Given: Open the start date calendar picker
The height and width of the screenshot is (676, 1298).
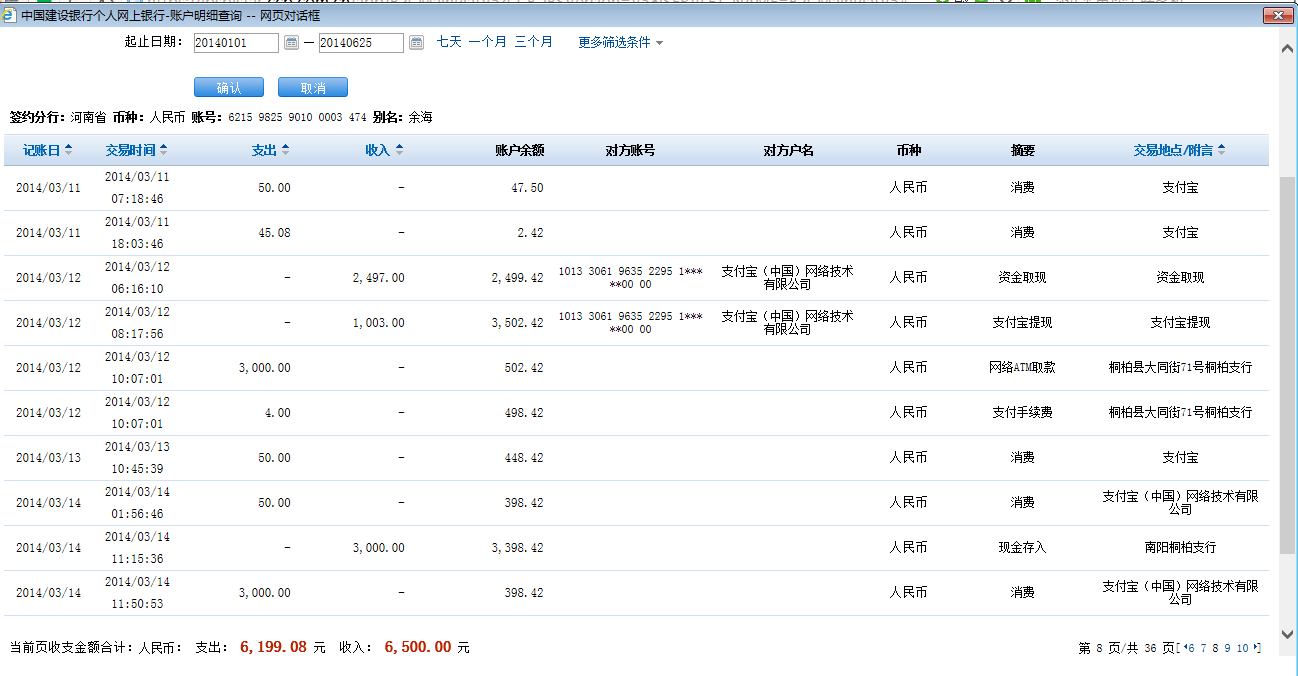Looking at the screenshot, I should pos(291,42).
